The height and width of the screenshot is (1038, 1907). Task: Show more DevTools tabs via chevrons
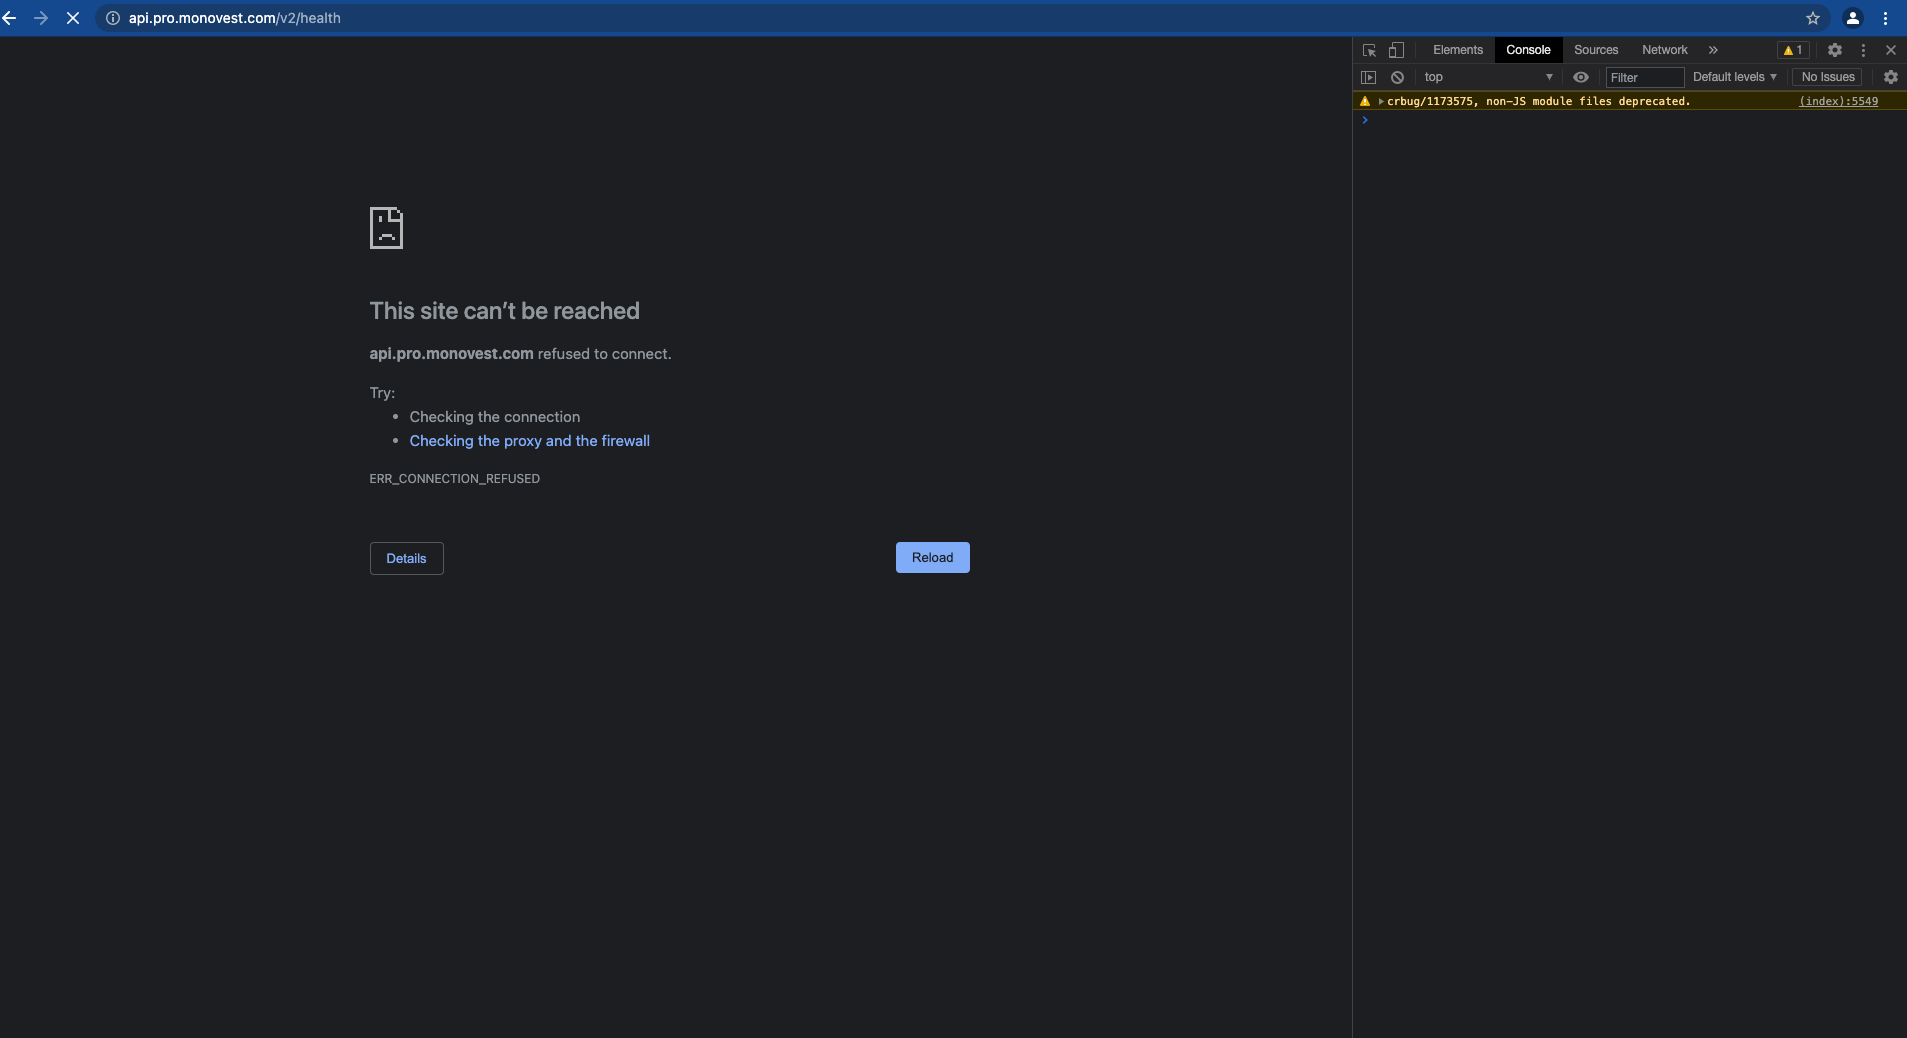(x=1713, y=50)
